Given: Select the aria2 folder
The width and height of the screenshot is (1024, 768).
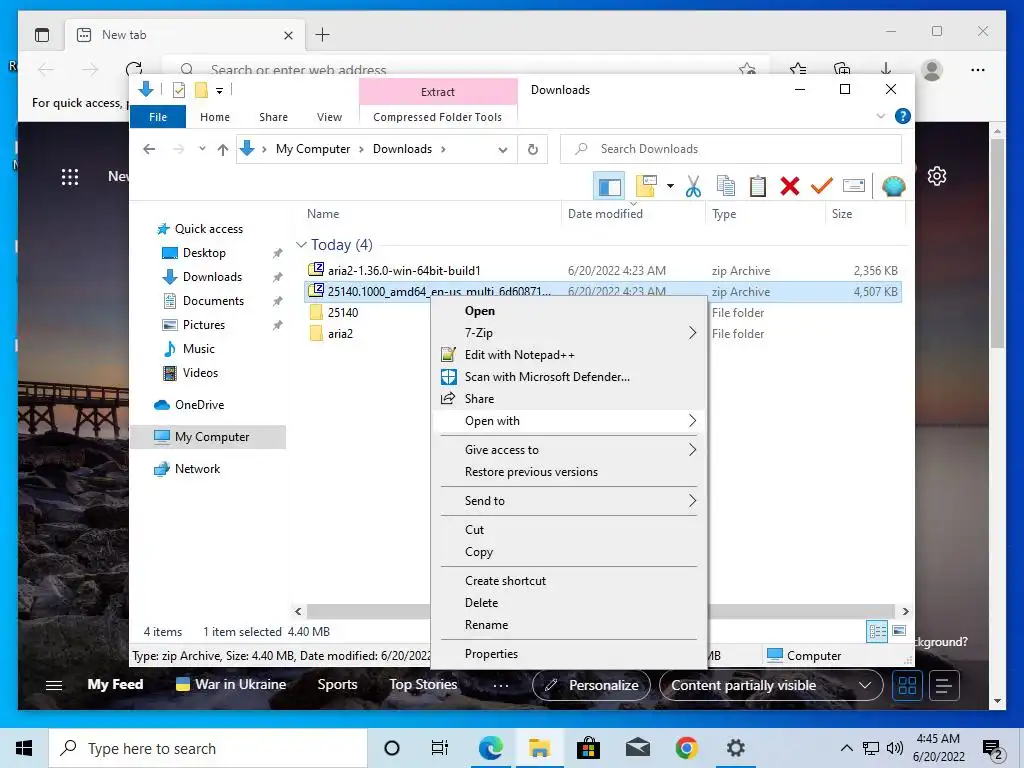Looking at the screenshot, I should tap(340, 334).
